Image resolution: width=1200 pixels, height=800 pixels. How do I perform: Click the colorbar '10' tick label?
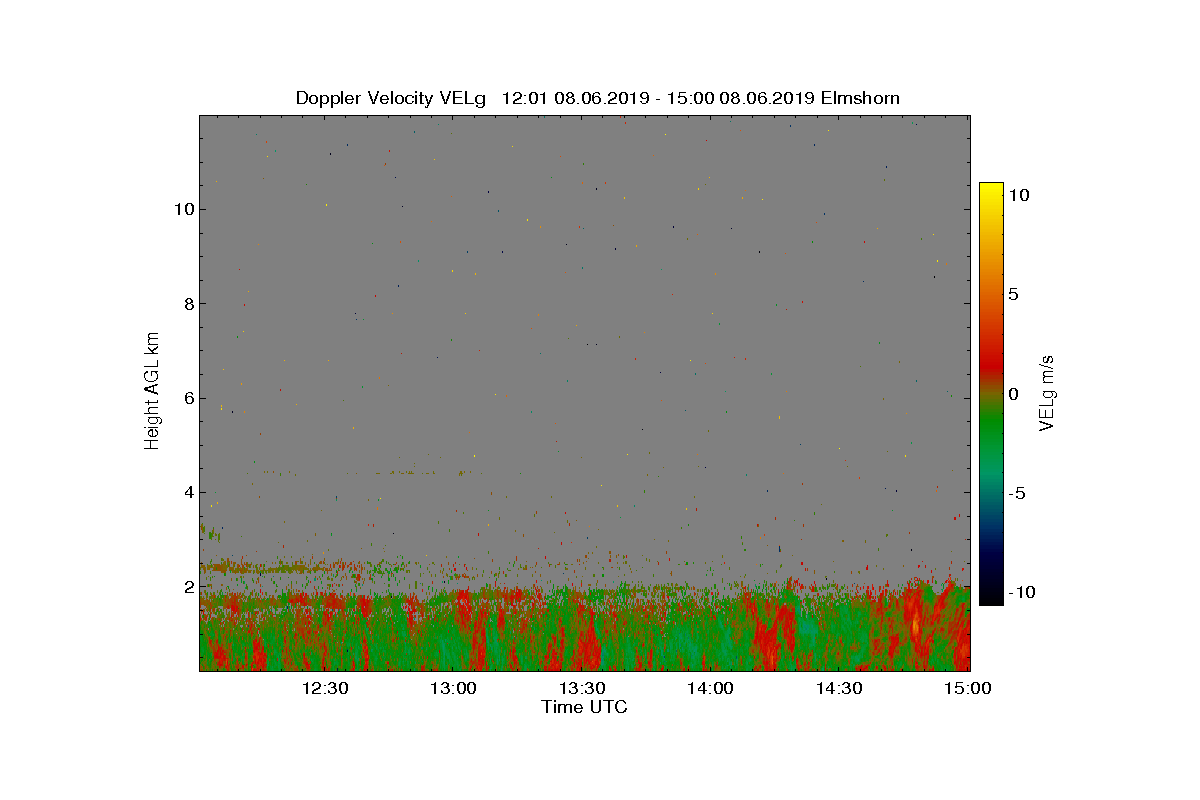(1018, 196)
